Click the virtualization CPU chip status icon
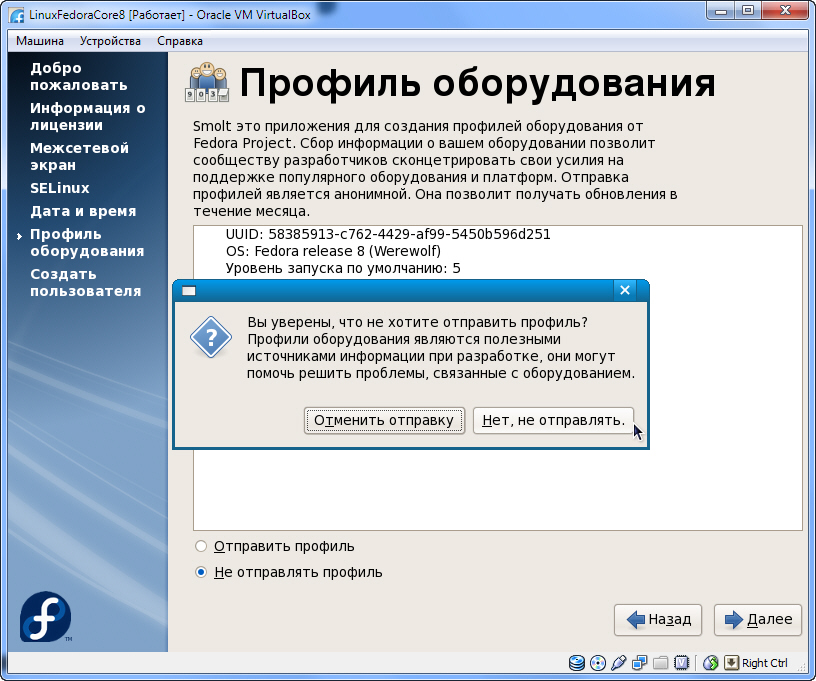 [x=681, y=663]
